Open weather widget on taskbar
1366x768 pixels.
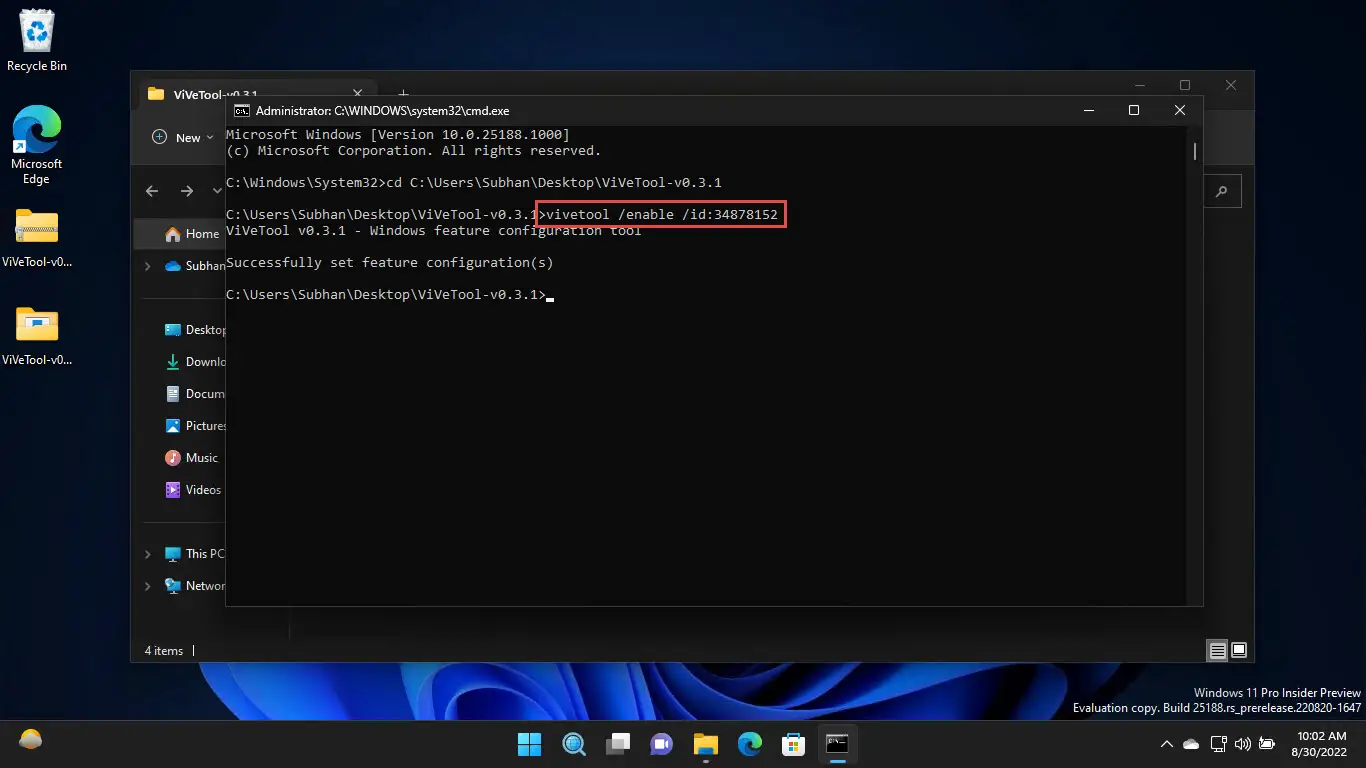coord(31,741)
